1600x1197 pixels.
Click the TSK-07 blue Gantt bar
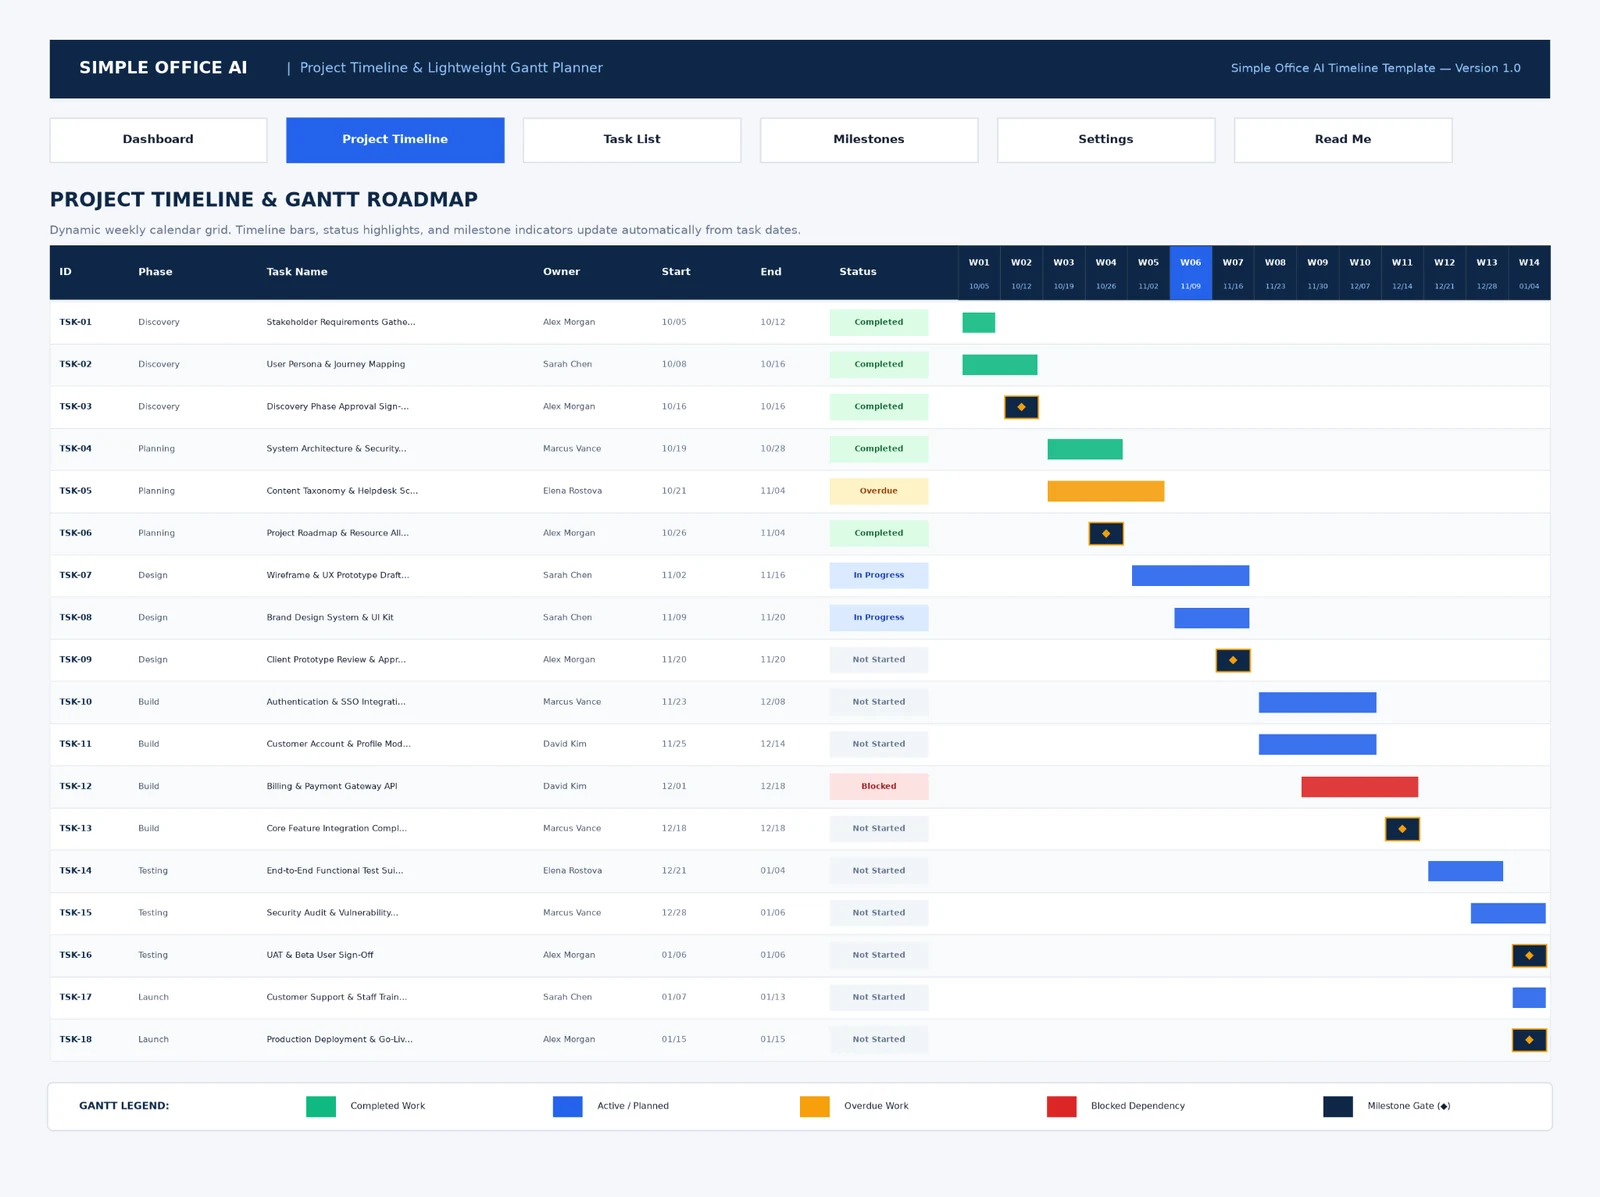coord(1190,576)
